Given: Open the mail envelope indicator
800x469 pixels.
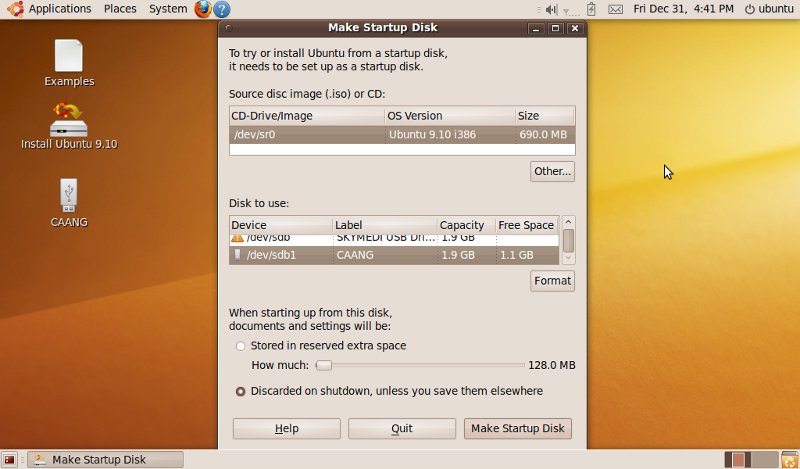Looking at the screenshot, I should click(615, 9).
